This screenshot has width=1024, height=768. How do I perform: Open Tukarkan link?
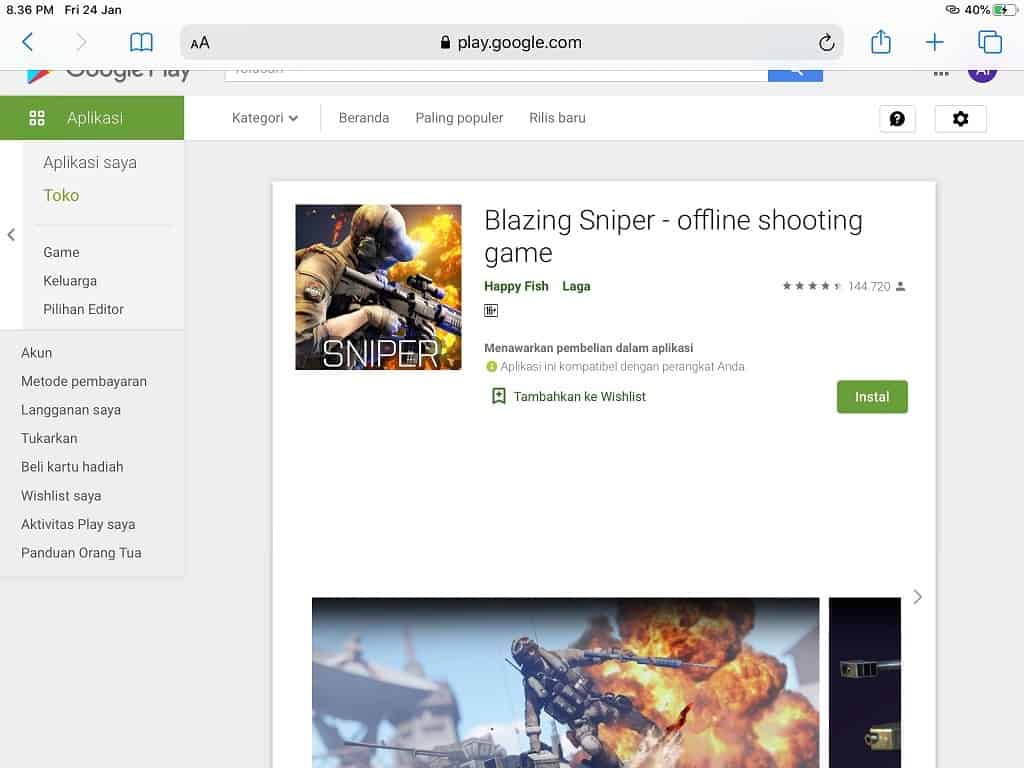(x=49, y=438)
